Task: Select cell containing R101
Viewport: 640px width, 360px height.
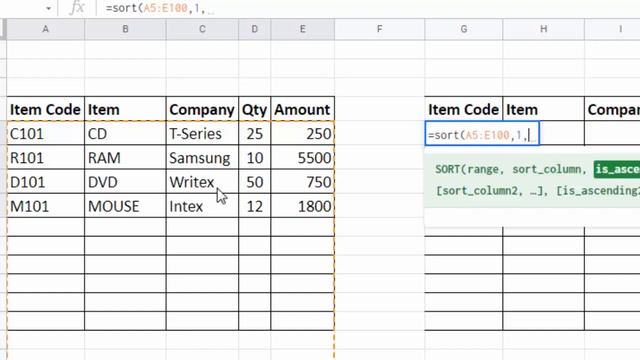Action: [45, 158]
